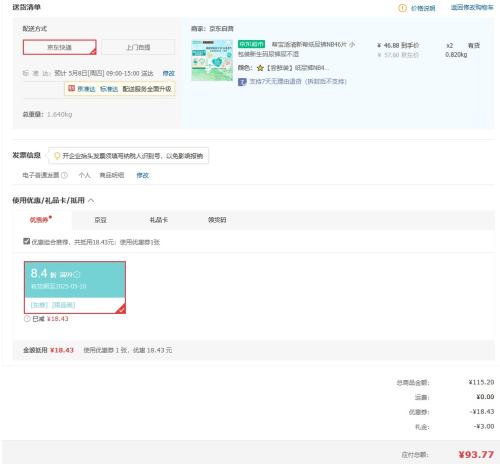
Task: Click the ¥93.77 payable total
Action: point(476,454)
